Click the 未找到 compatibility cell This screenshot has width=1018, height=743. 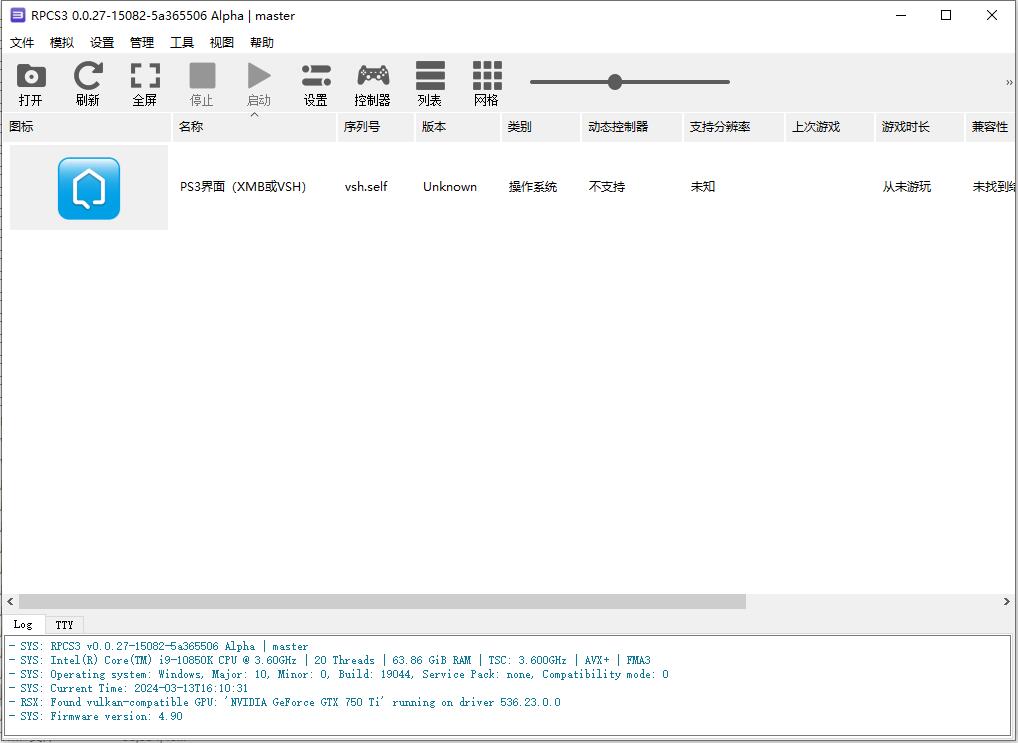(x=993, y=187)
